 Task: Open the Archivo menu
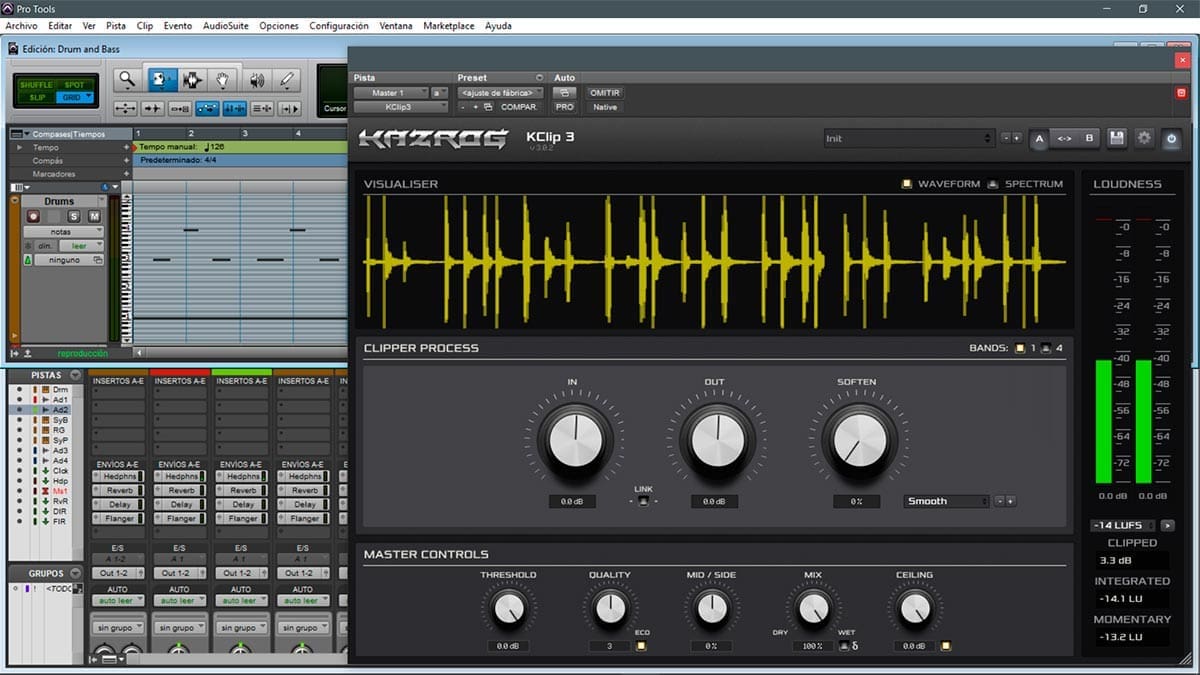pyautogui.click(x=21, y=25)
